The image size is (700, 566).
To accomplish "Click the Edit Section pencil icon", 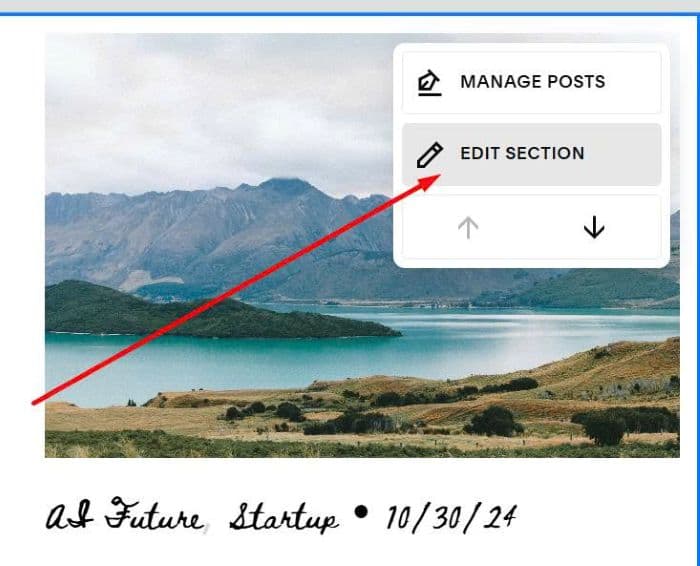I will (x=429, y=155).
